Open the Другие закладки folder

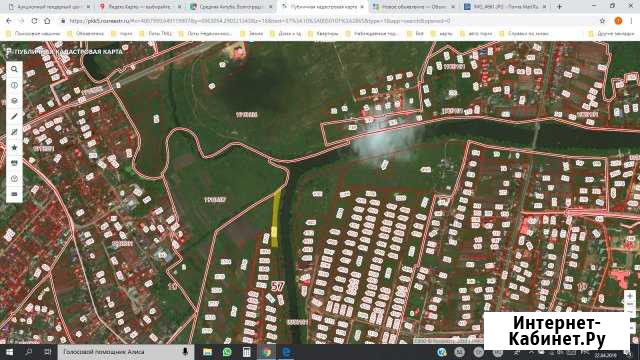[x=611, y=34]
